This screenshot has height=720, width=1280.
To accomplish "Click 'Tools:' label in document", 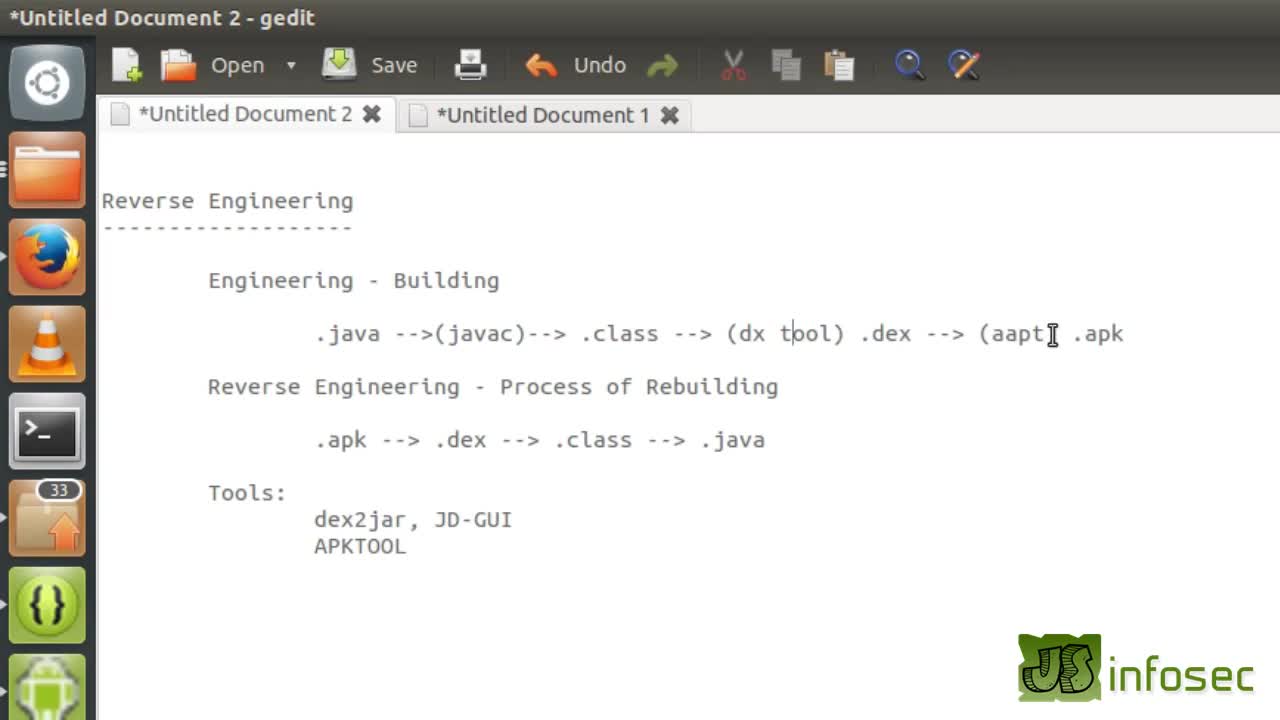I will [x=247, y=493].
